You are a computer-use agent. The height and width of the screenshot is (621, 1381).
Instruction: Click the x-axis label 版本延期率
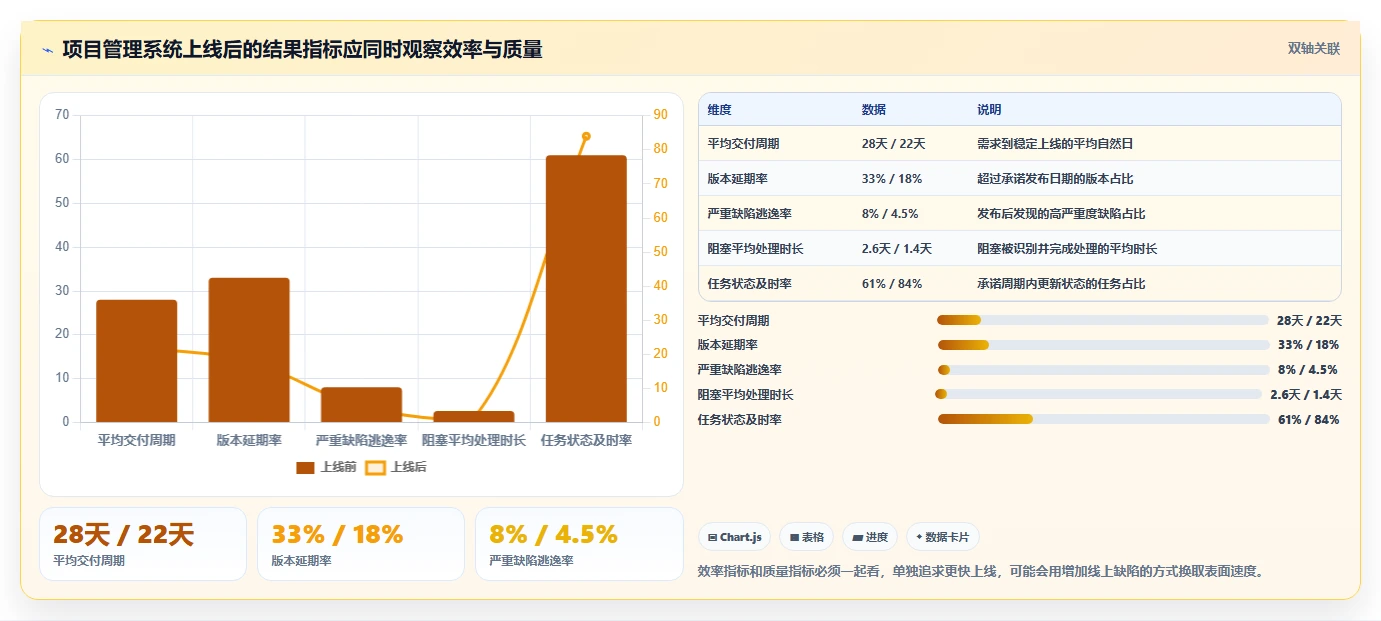tap(249, 440)
